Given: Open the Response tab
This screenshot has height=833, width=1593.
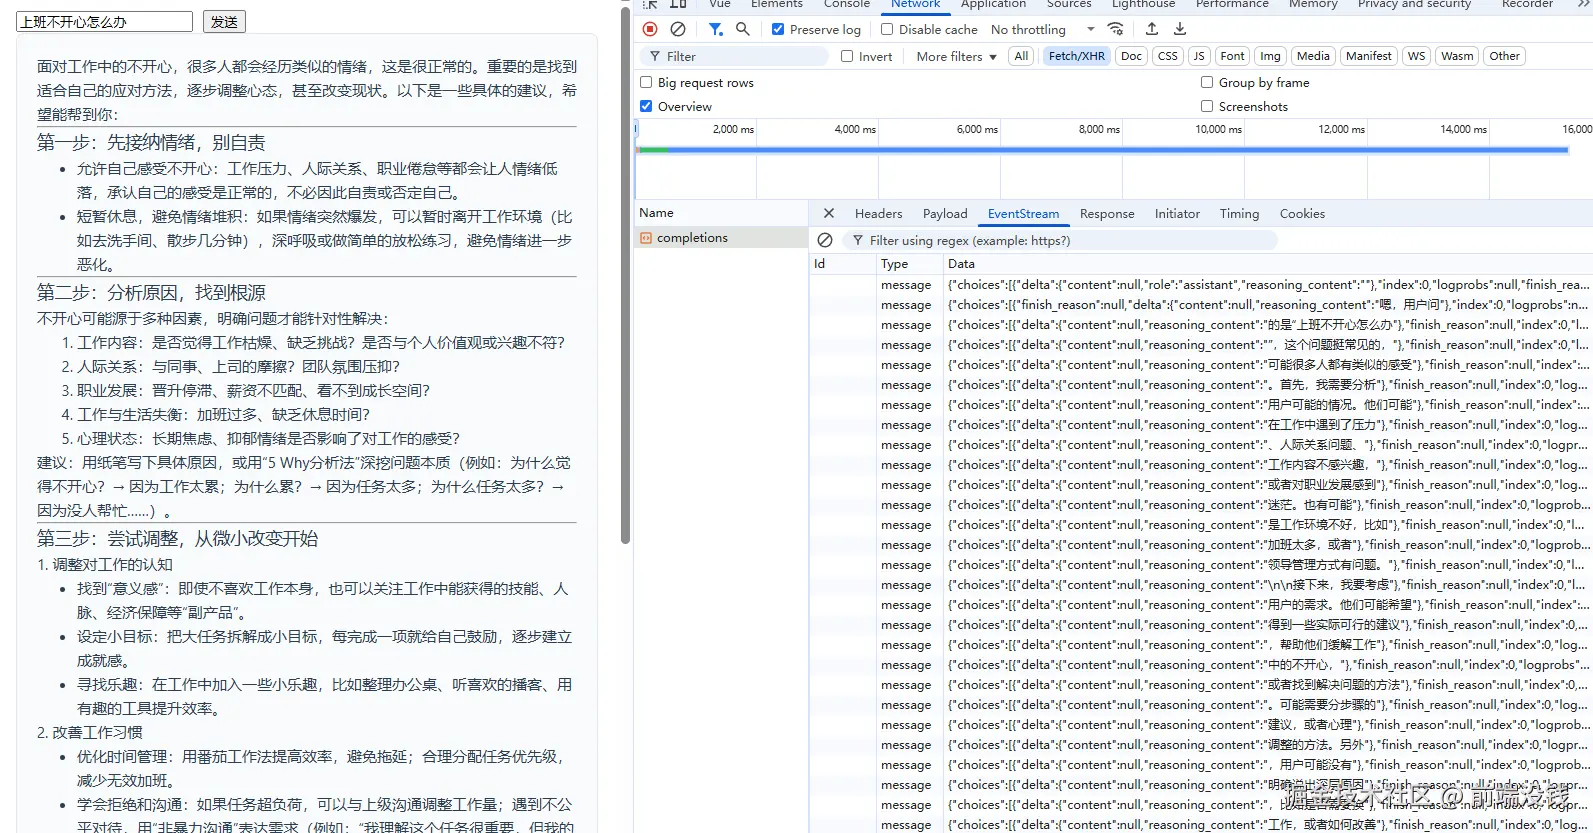Looking at the screenshot, I should [1107, 213].
